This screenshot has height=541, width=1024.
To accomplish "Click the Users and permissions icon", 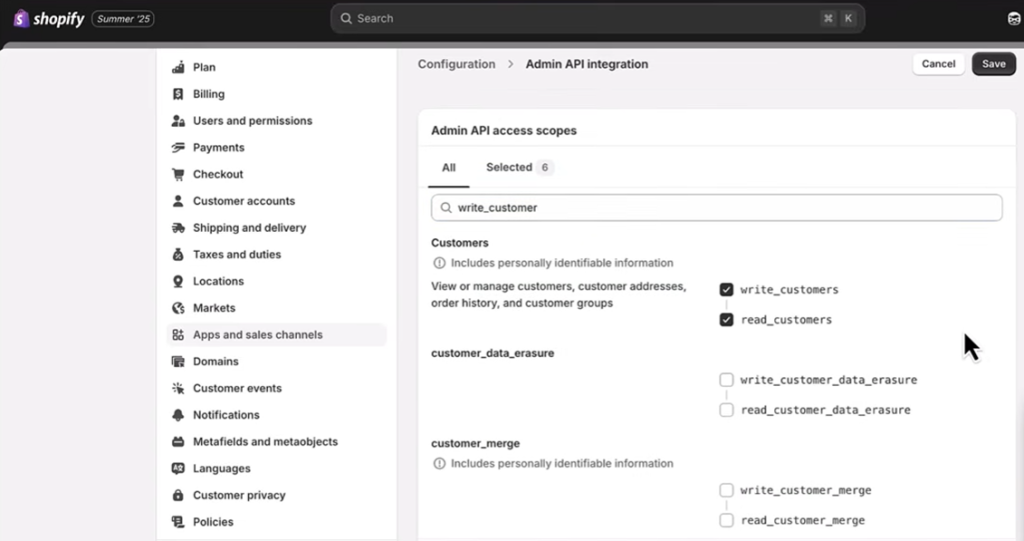I will 178,121.
